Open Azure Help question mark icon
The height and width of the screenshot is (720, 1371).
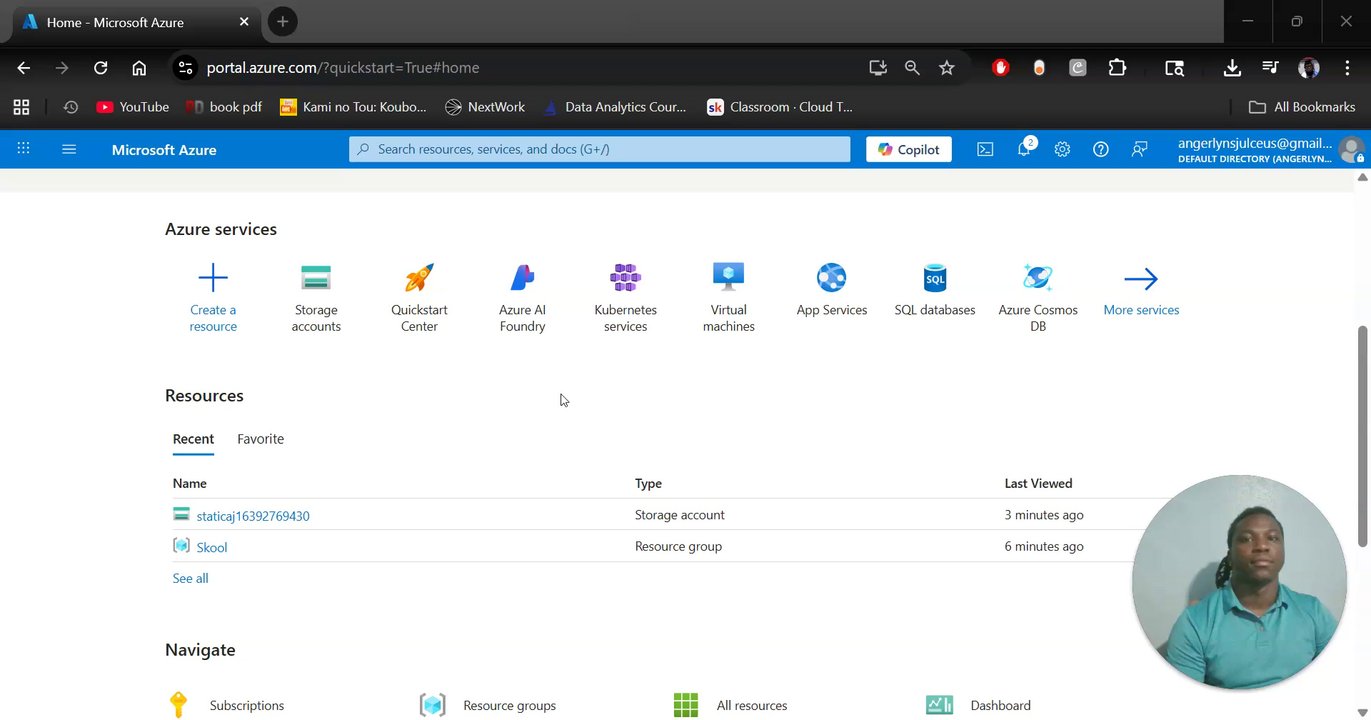pyautogui.click(x=1101, y=149)
